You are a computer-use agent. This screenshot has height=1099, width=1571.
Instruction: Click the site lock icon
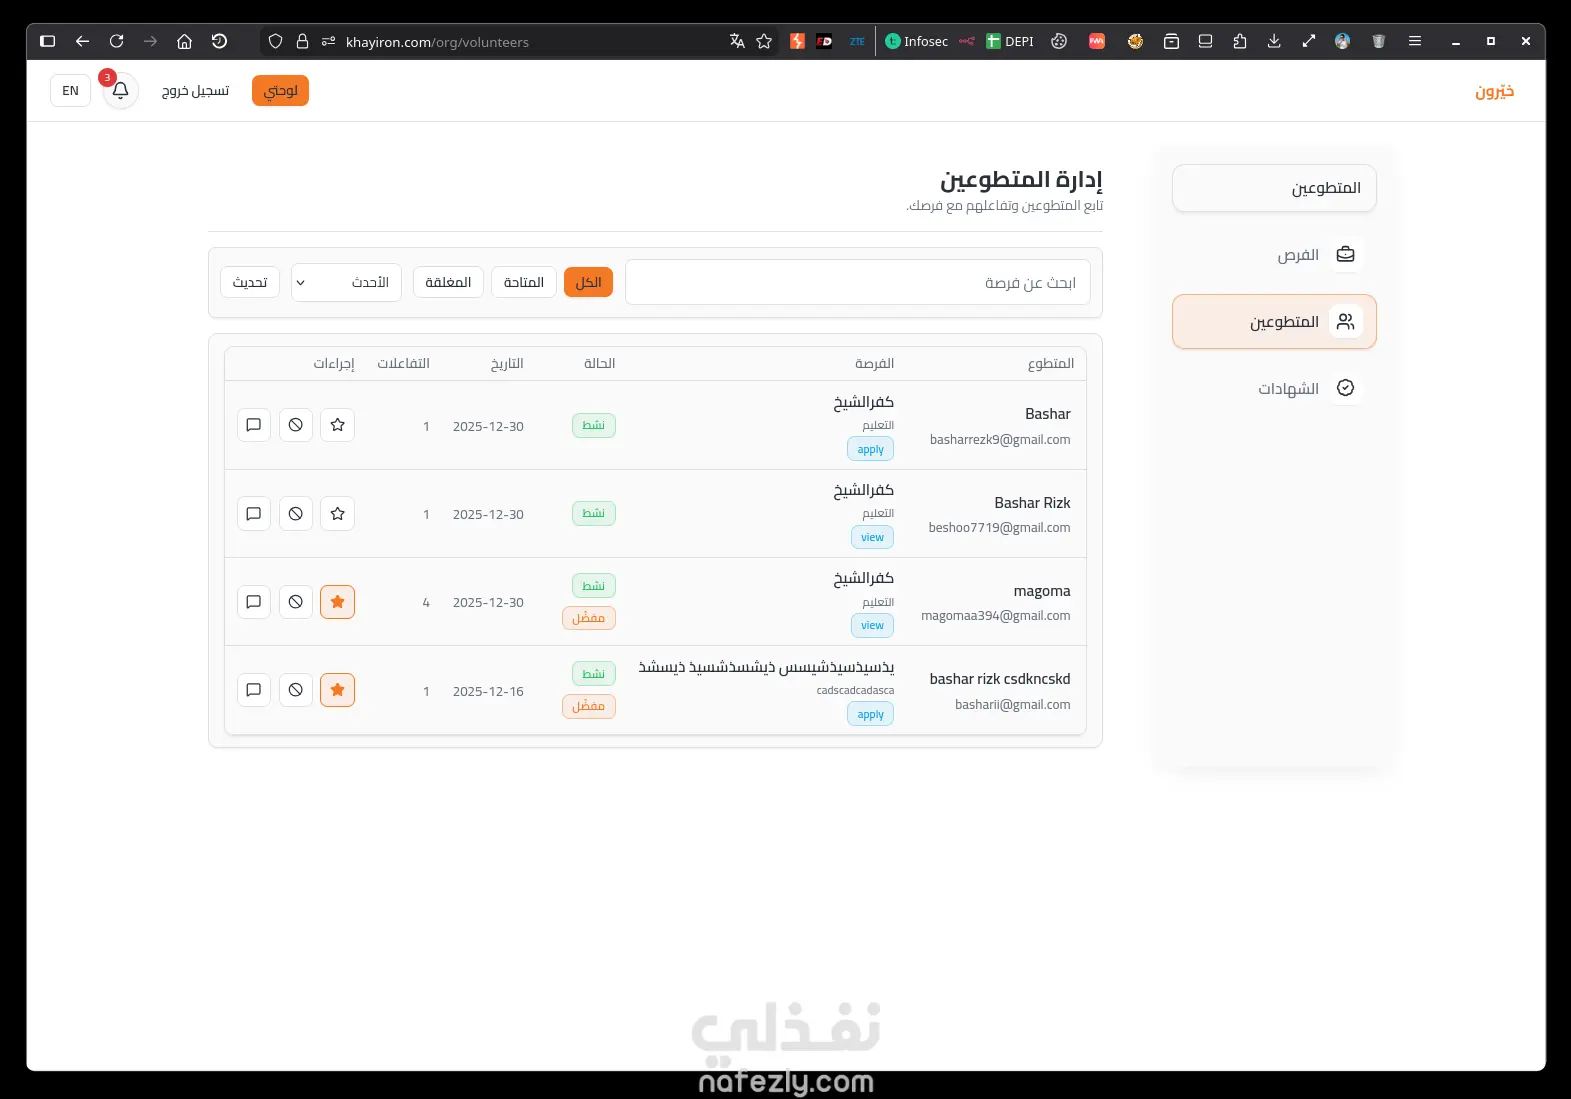tap(302, 41)
